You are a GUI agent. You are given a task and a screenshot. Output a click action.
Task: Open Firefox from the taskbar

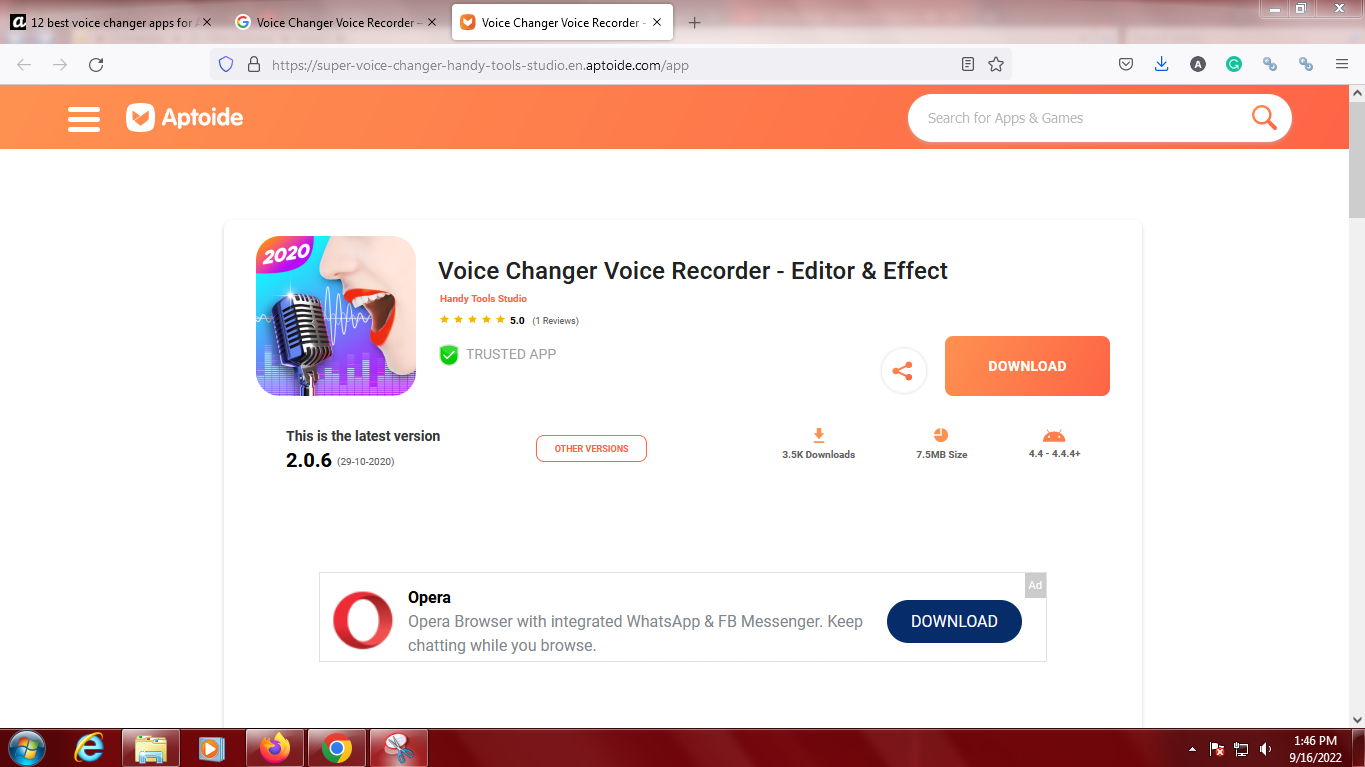click(x=274, y=748)
